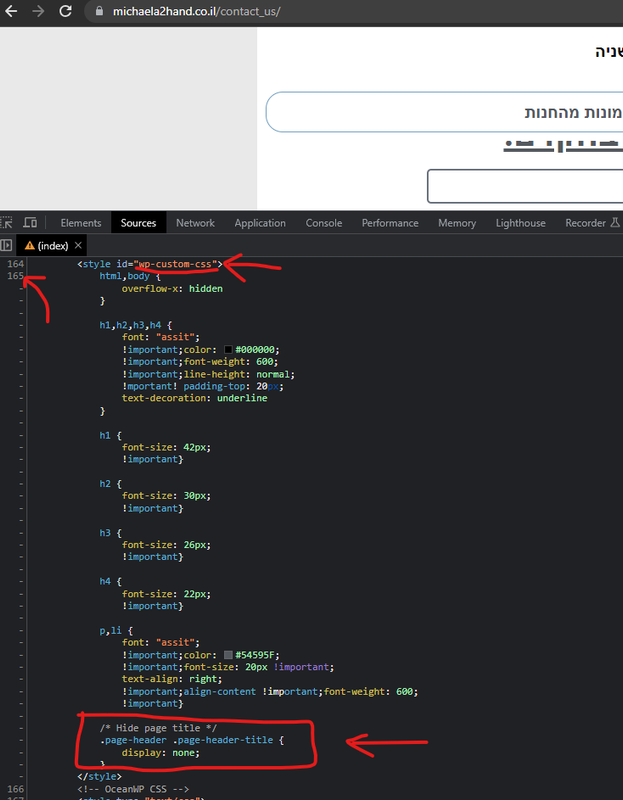Switch to the Elements tab

coord(81,223)
